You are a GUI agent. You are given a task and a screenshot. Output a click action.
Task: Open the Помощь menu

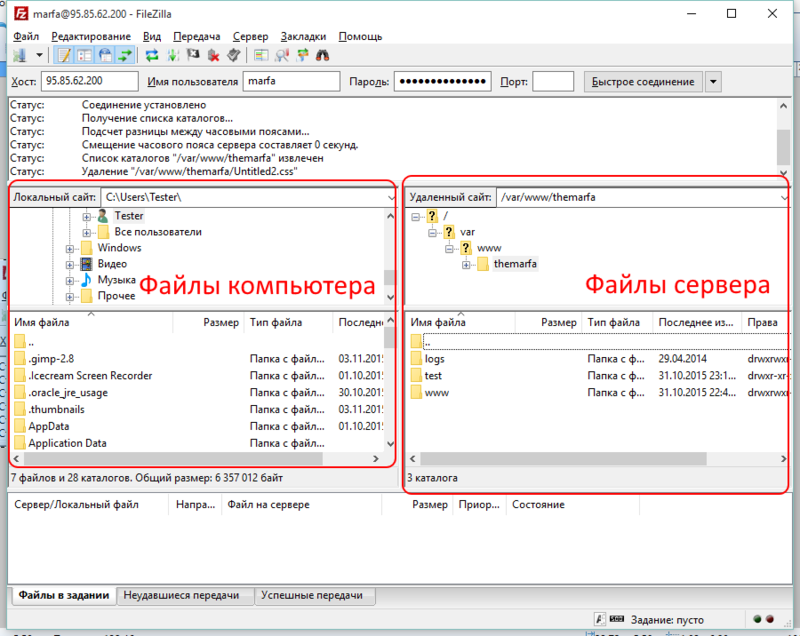tap(360, 36)
